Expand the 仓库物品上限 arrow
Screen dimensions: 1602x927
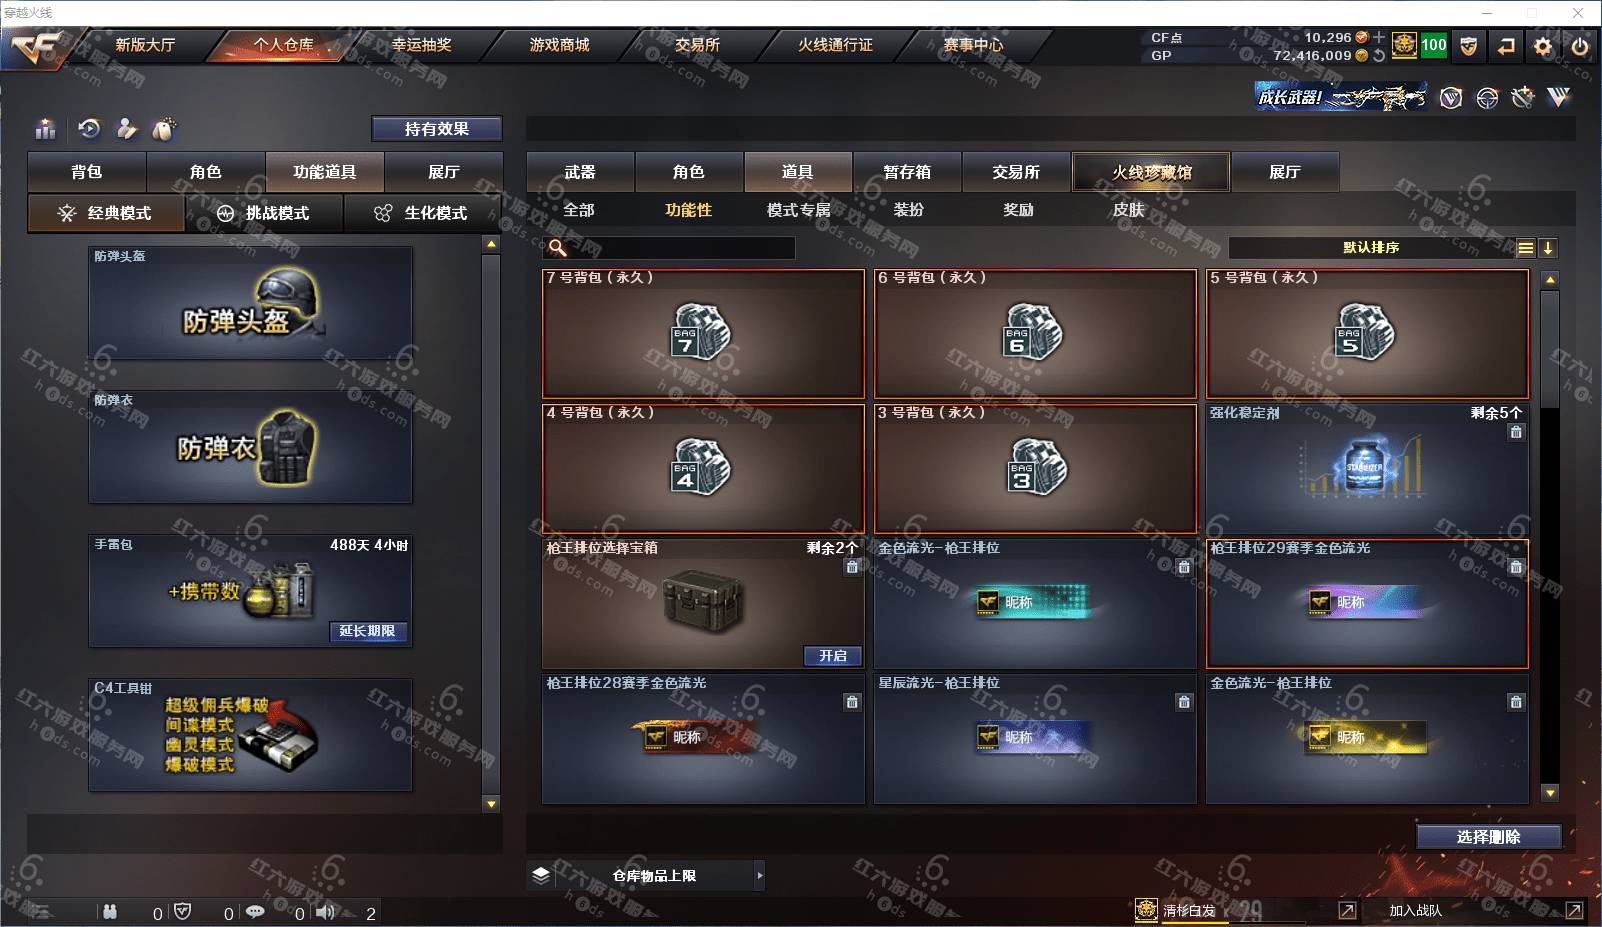pos(760,875)
